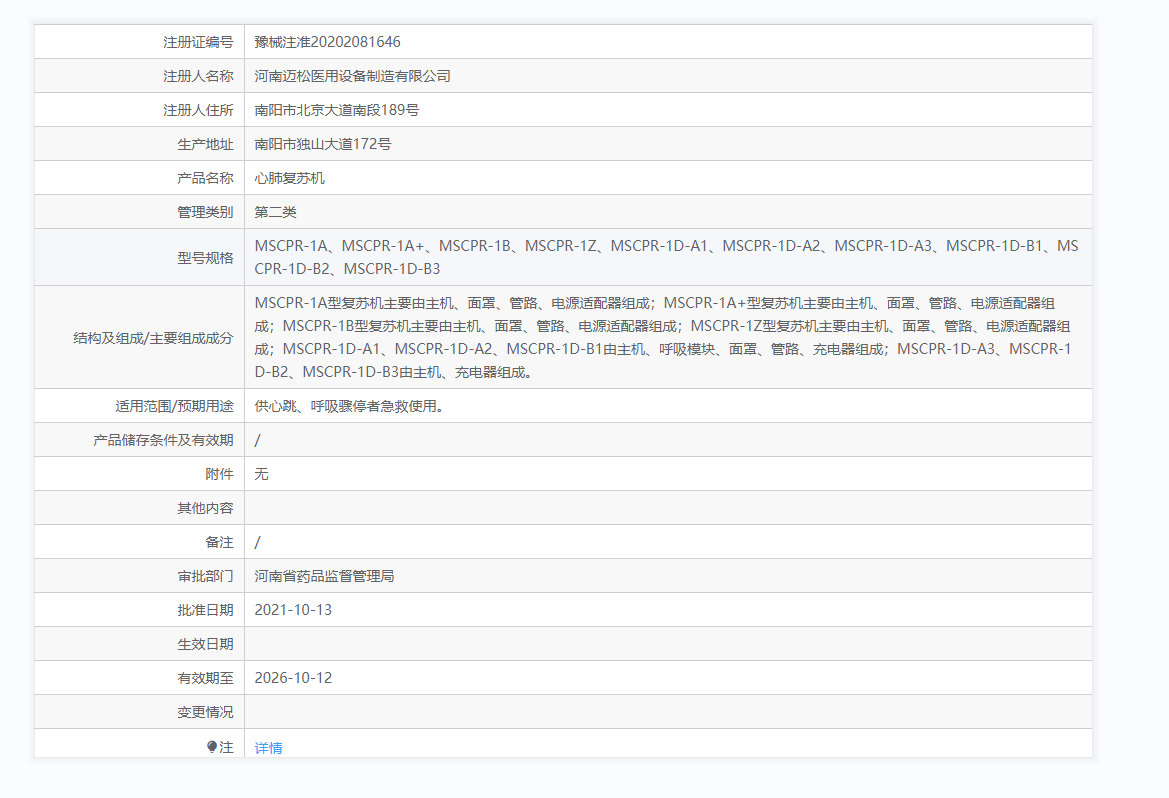The image size is (1169, 798).
Task: Click the lightbulb icon beside 注
Action: click(212, 746)
